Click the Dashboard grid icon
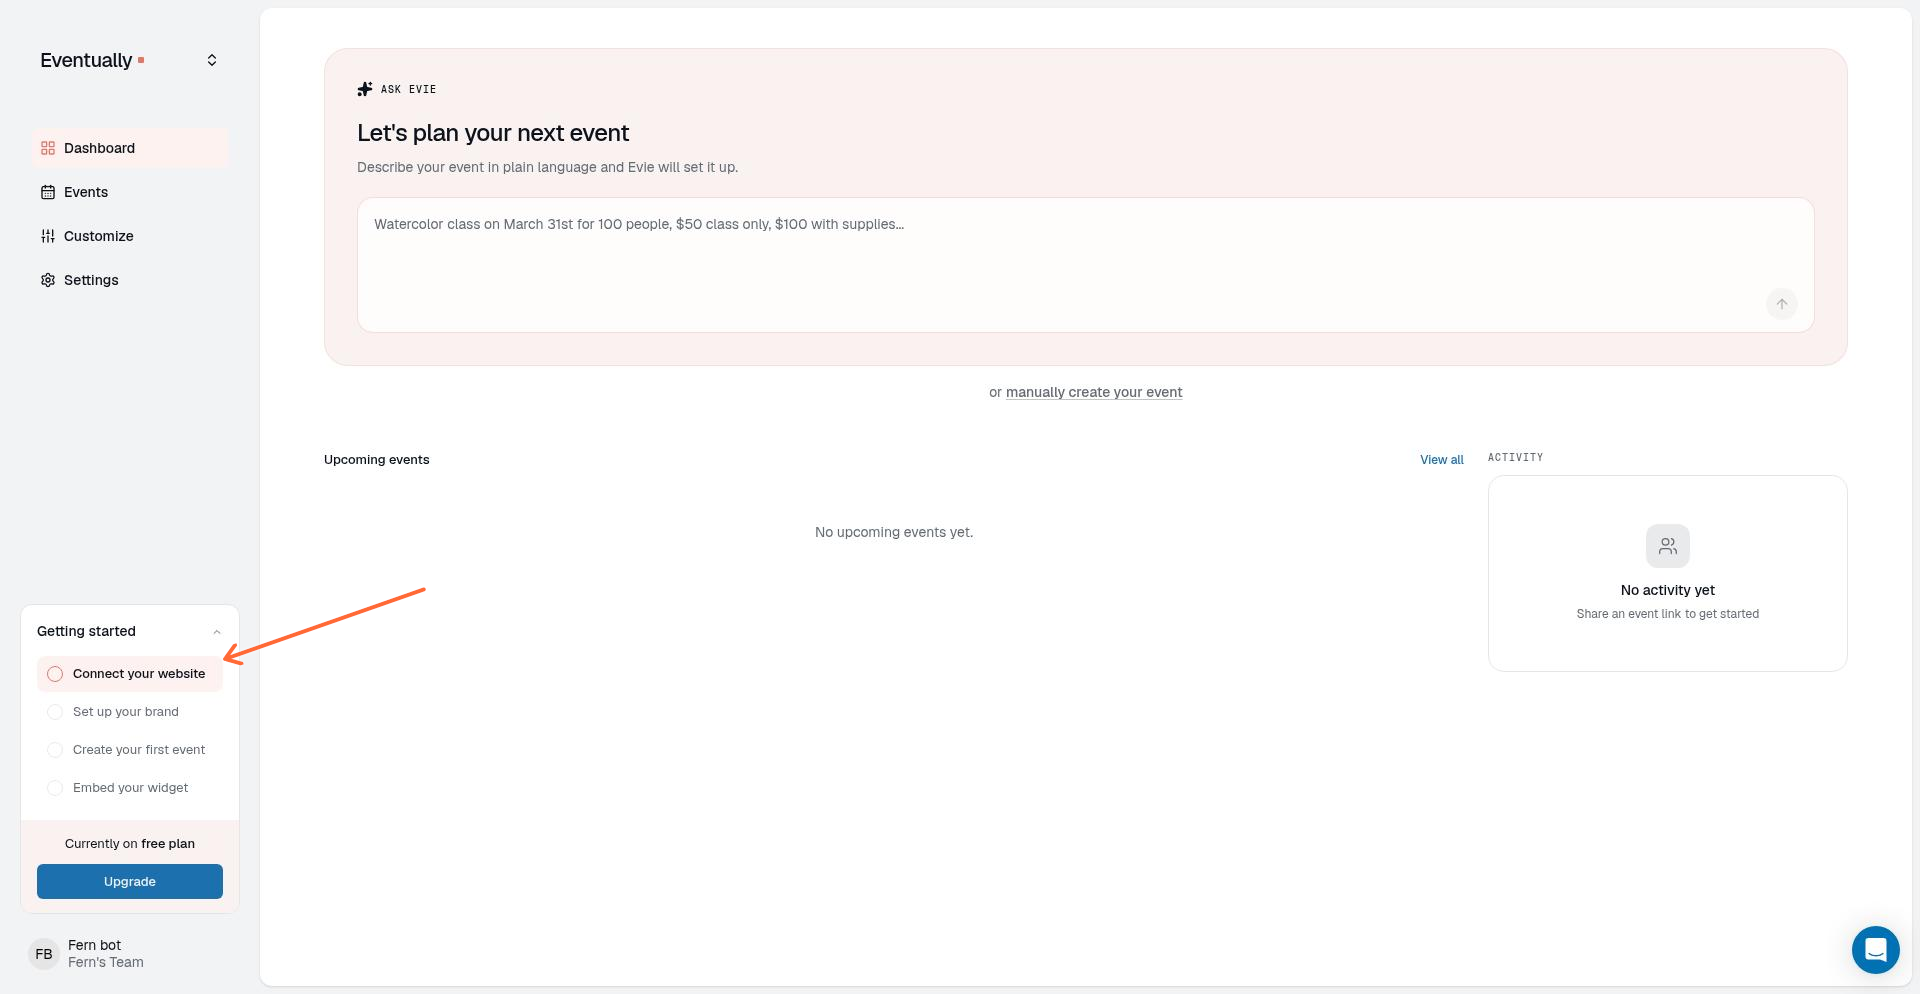The image size is (1920, 994). point(48,148)
